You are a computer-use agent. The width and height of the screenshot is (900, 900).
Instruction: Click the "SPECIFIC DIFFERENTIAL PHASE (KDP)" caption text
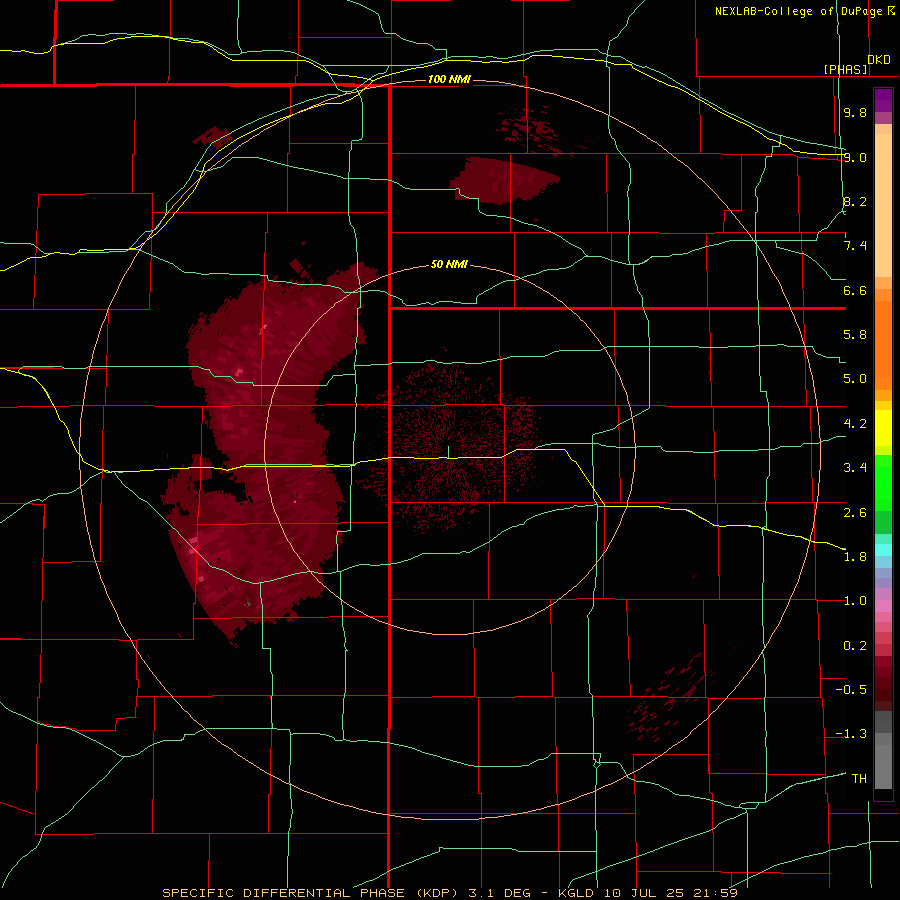pos(311,893)
